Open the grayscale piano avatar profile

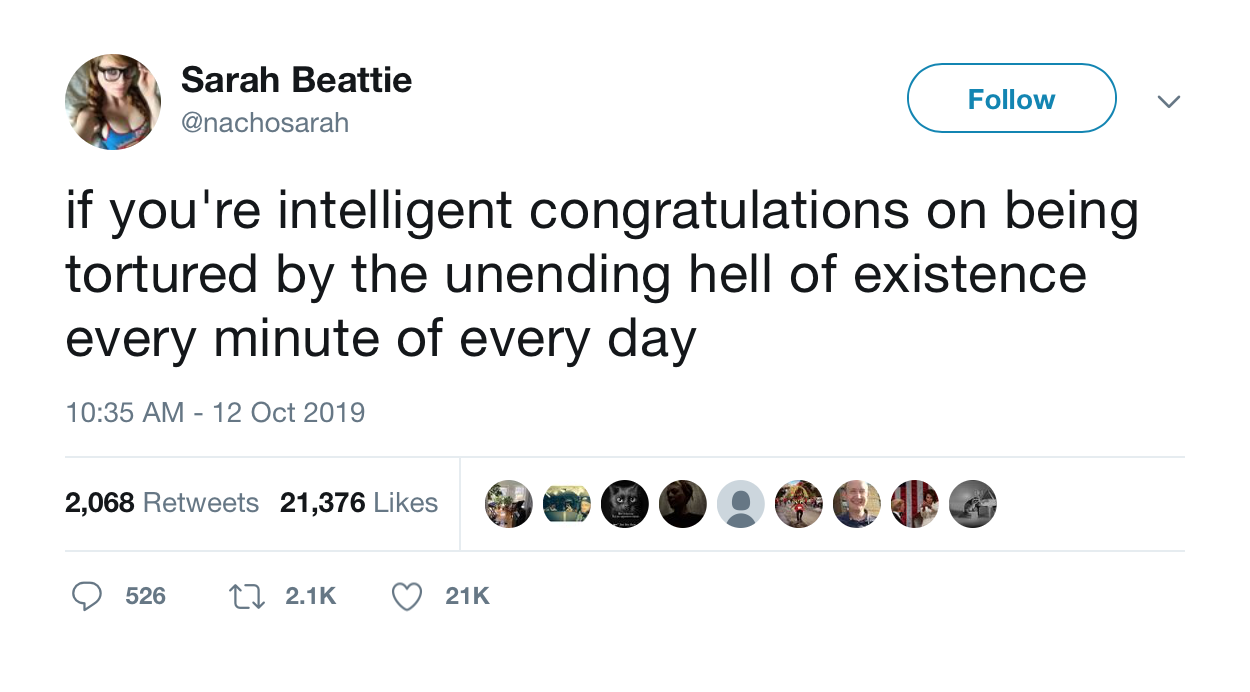972,503
